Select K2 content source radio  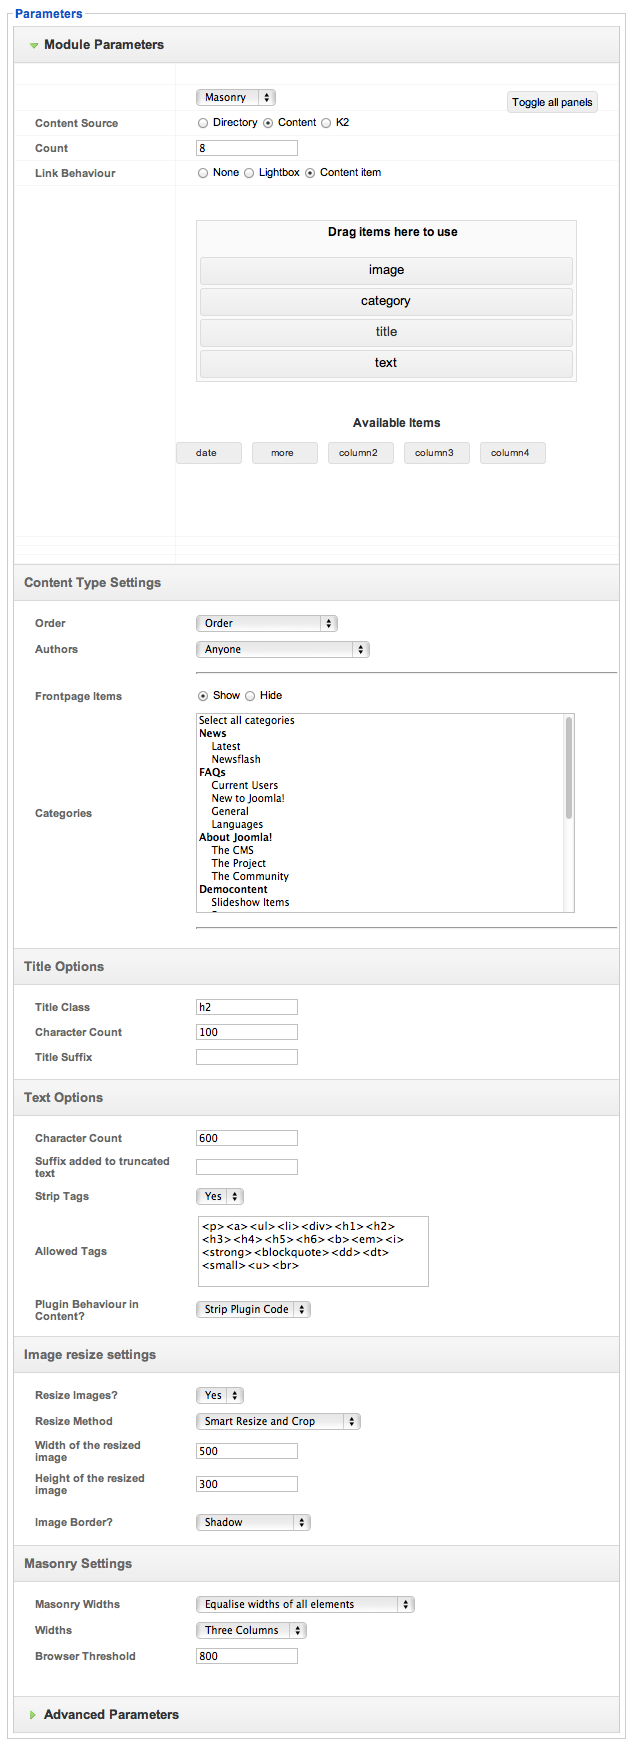click(326, 123)
